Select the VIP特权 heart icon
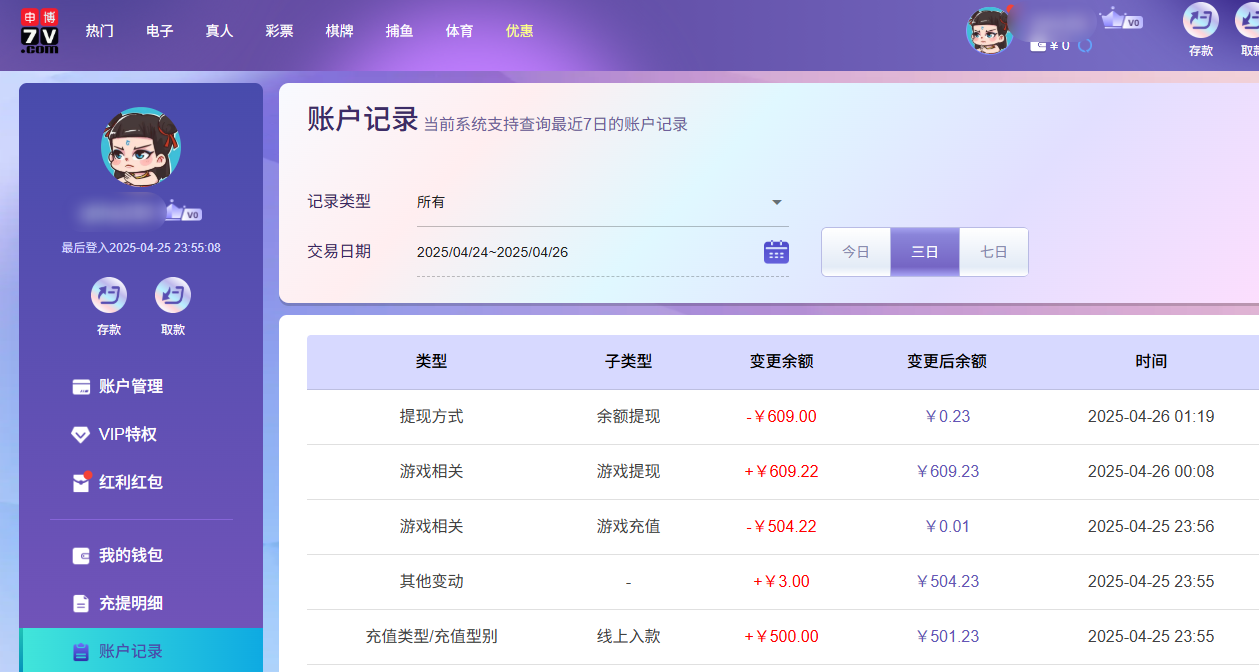This screenshot has width=1259, height=672. [81, 435]
